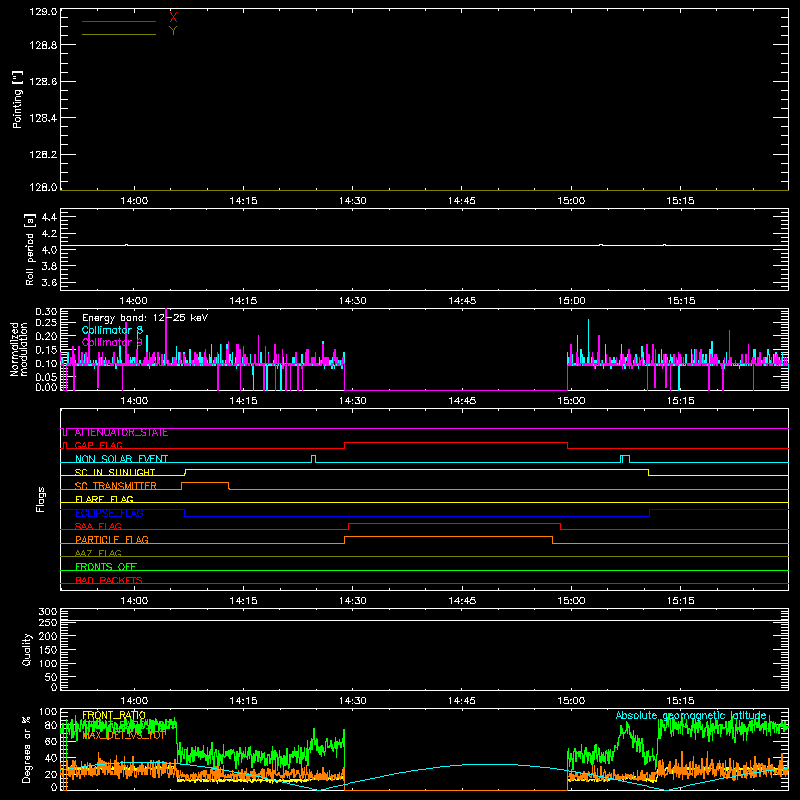Click the GAP_FLAG label
Screen dimensions: 800x800
[99, 445]
